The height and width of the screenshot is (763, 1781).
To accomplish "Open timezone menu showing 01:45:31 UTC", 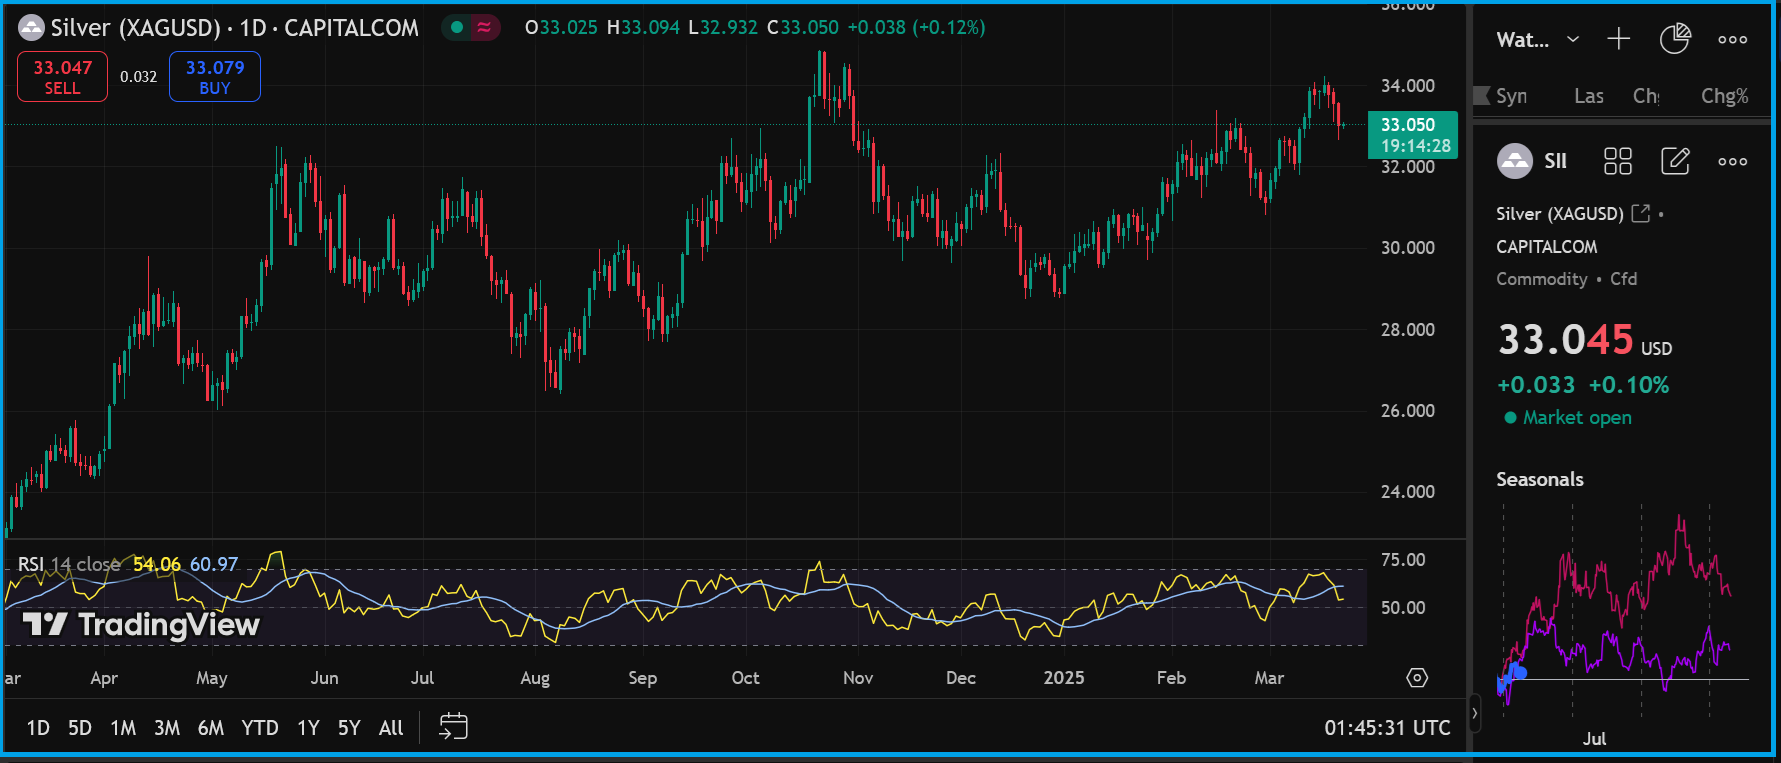I will click(x=1387, y=728).
